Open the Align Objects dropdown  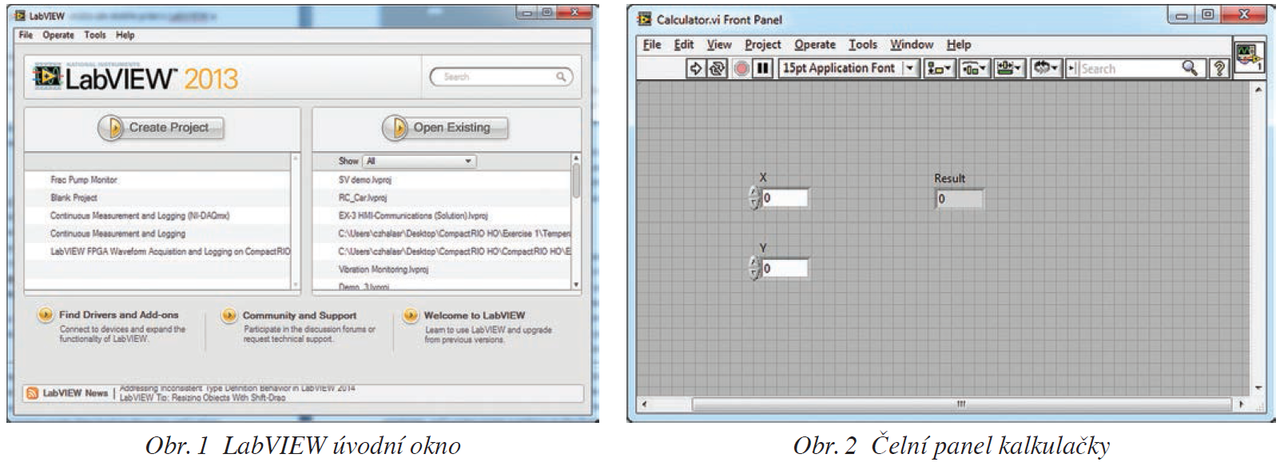940,69
